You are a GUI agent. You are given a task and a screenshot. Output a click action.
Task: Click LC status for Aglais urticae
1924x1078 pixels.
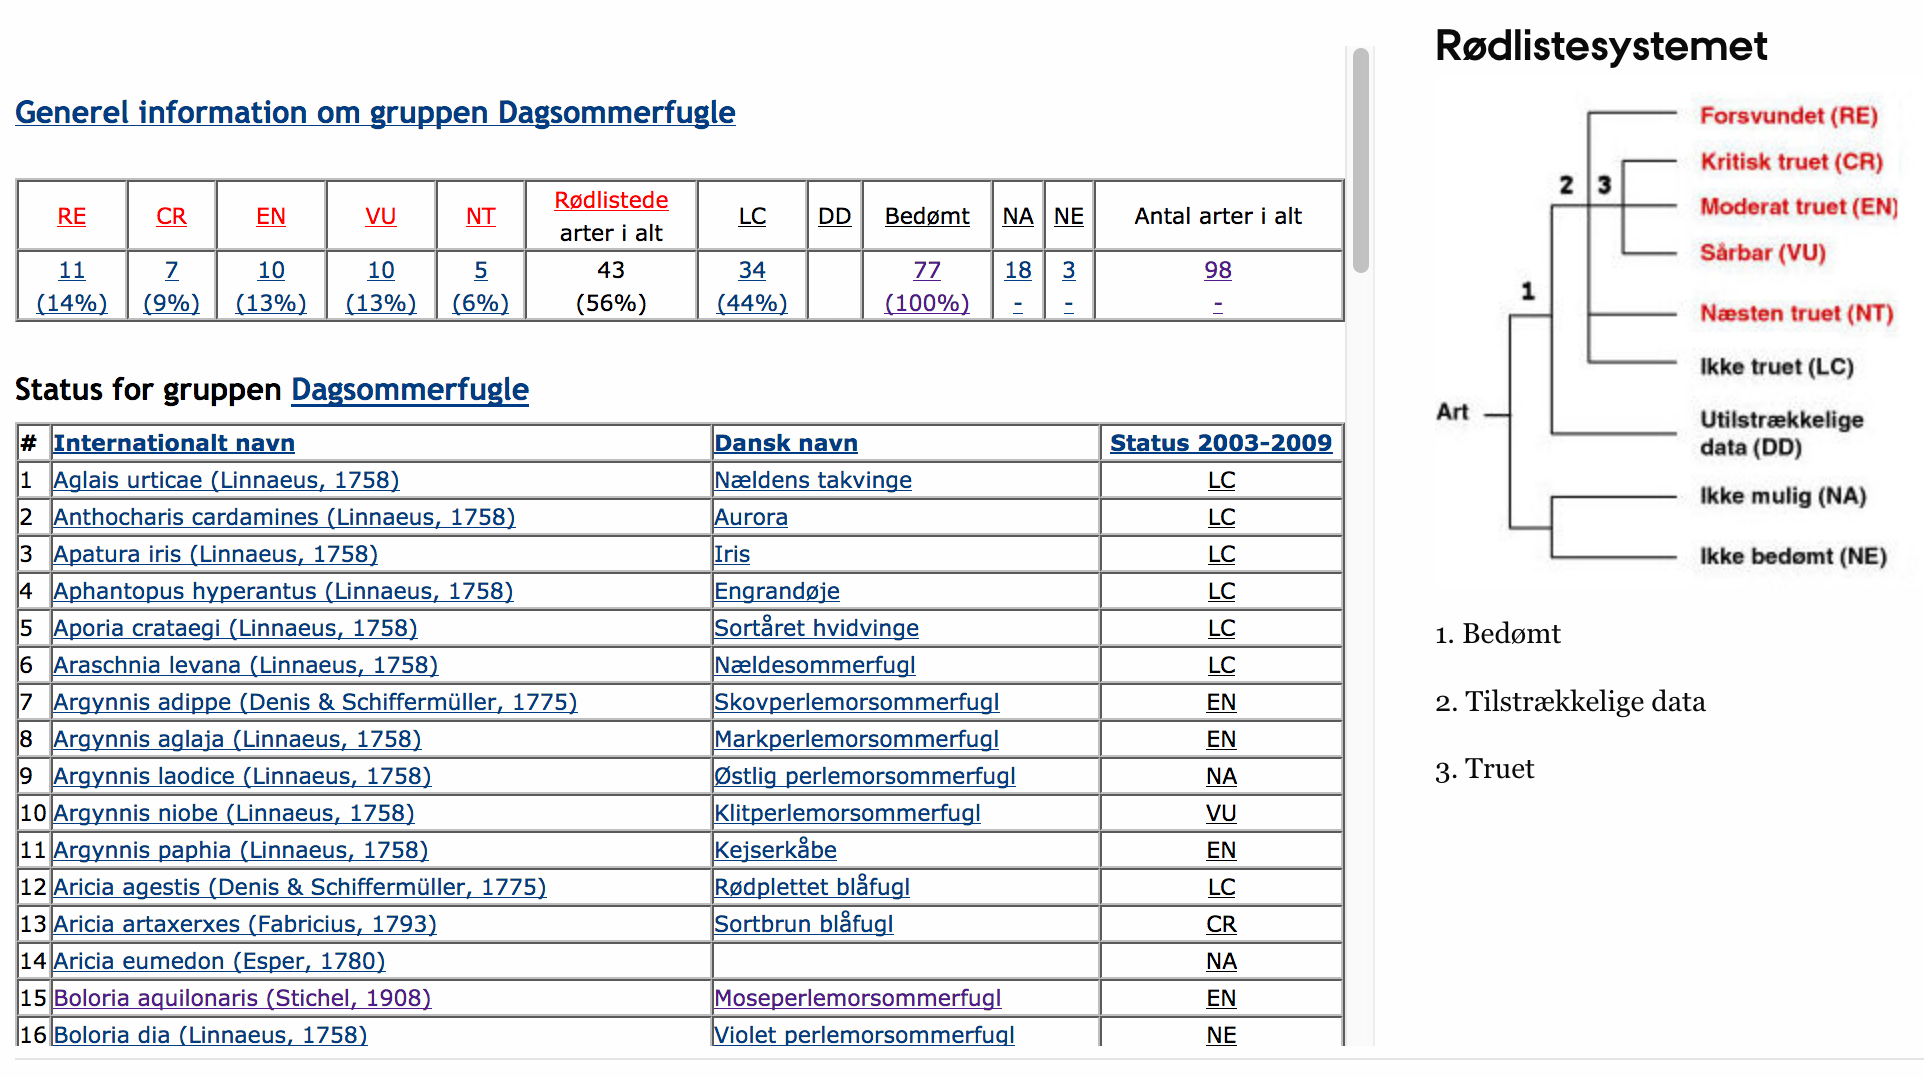click(x=1221, y=480)
